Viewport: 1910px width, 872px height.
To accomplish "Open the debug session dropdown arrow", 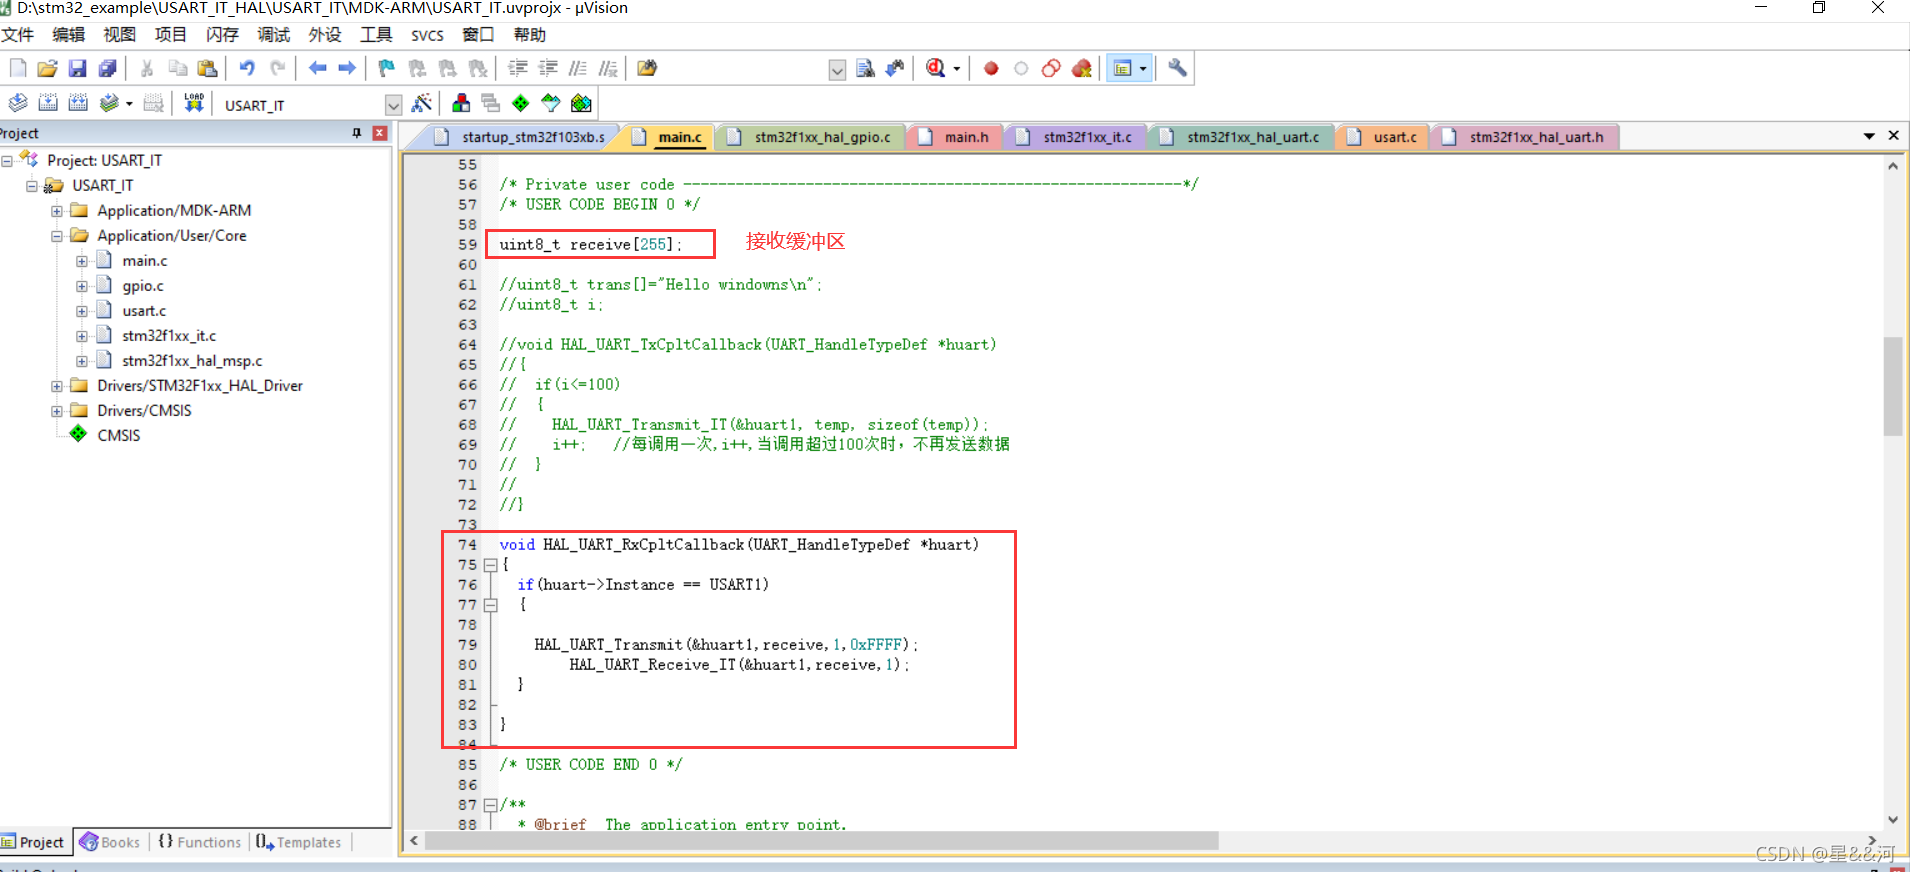I will click(x=957, y=69).
